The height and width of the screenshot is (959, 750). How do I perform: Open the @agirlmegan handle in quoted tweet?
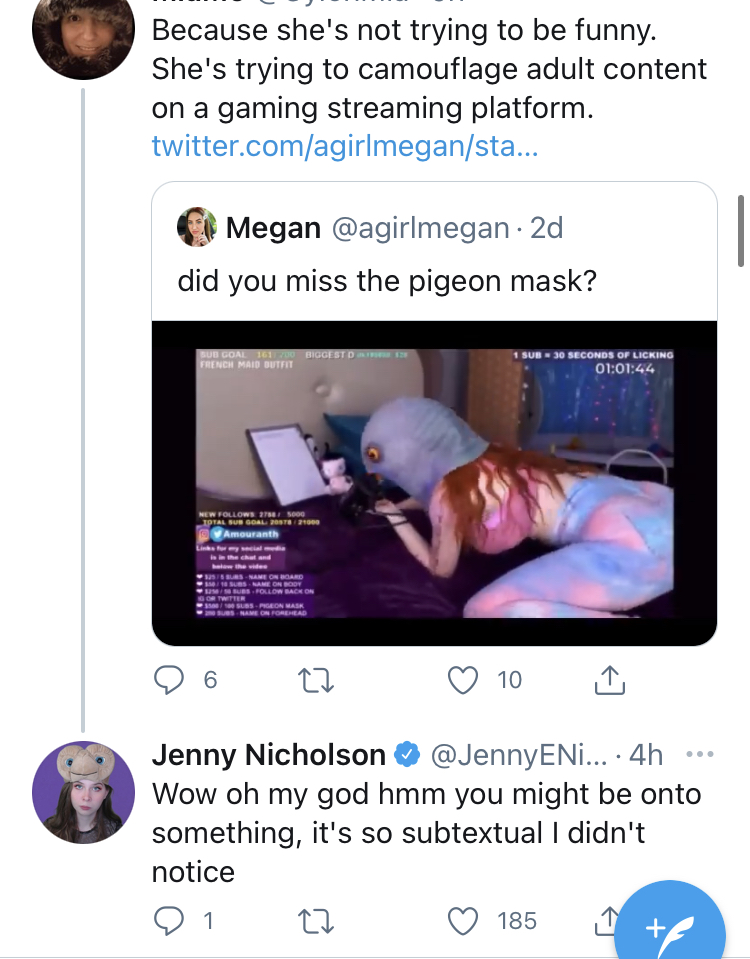click(x=419, y=228)
